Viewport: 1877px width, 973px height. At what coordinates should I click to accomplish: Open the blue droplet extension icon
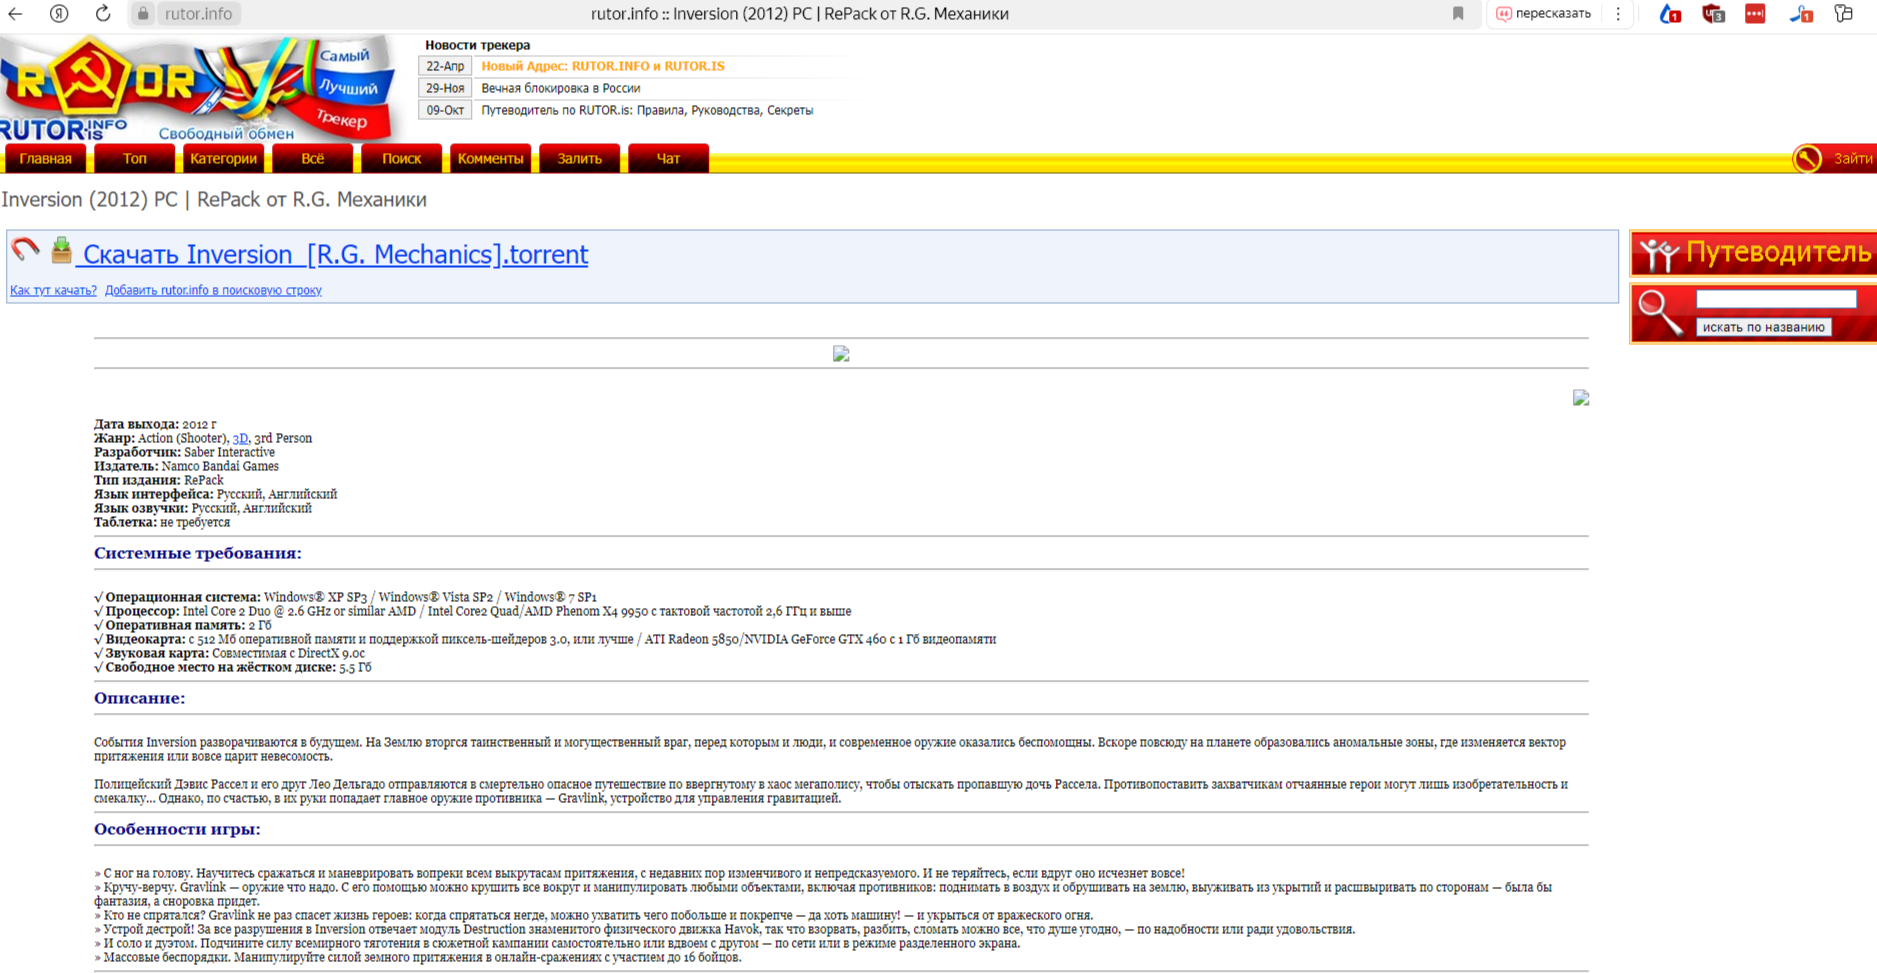pos(1670,14)
